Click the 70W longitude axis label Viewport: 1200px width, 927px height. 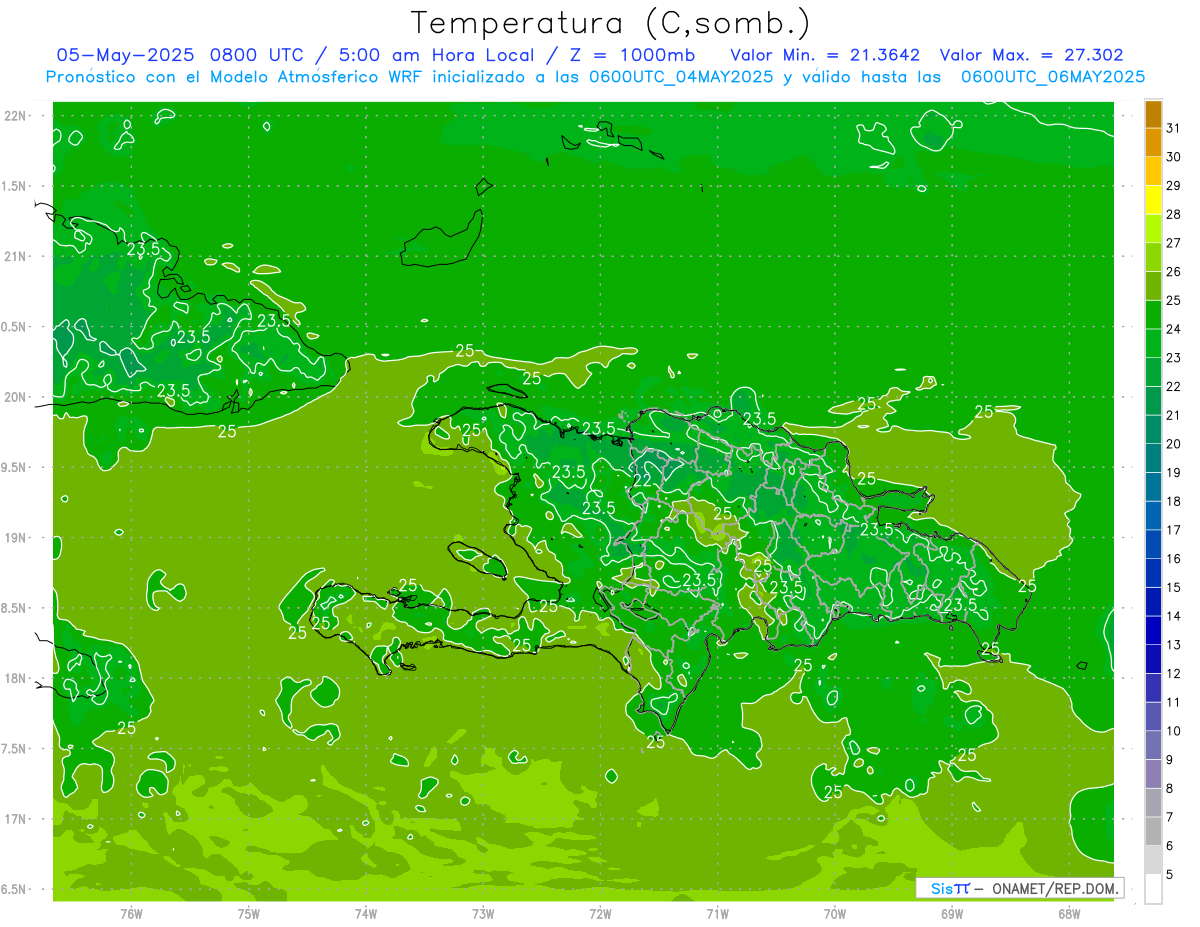click(835, 913)
